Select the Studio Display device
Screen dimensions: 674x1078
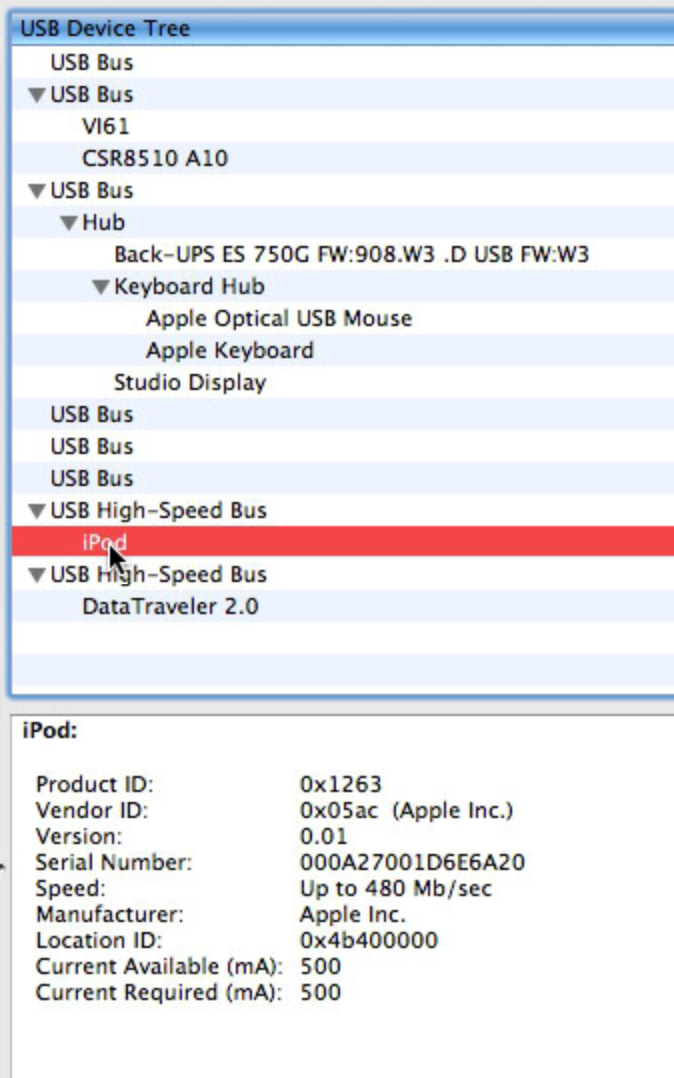click(x=189, y=383)
